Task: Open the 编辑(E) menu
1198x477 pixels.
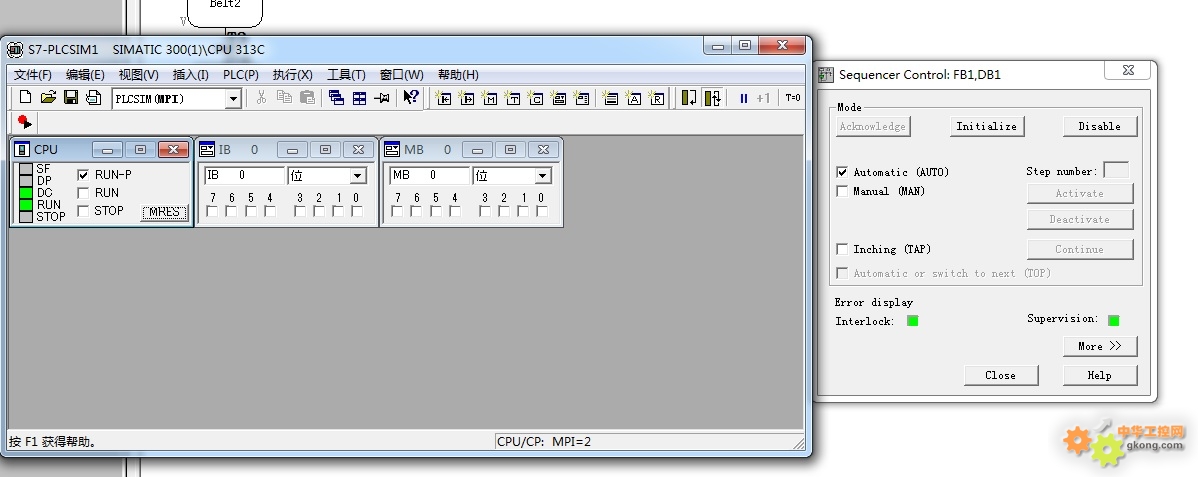Action: (85, 74)
